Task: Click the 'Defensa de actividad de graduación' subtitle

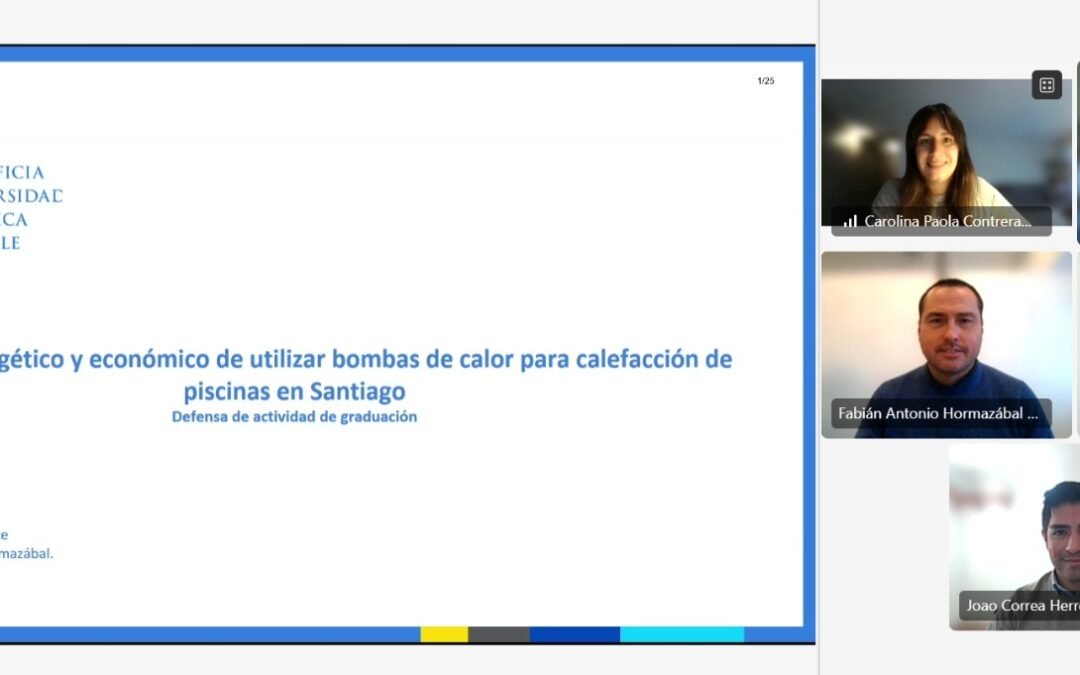Action: [x=294, y=417]
